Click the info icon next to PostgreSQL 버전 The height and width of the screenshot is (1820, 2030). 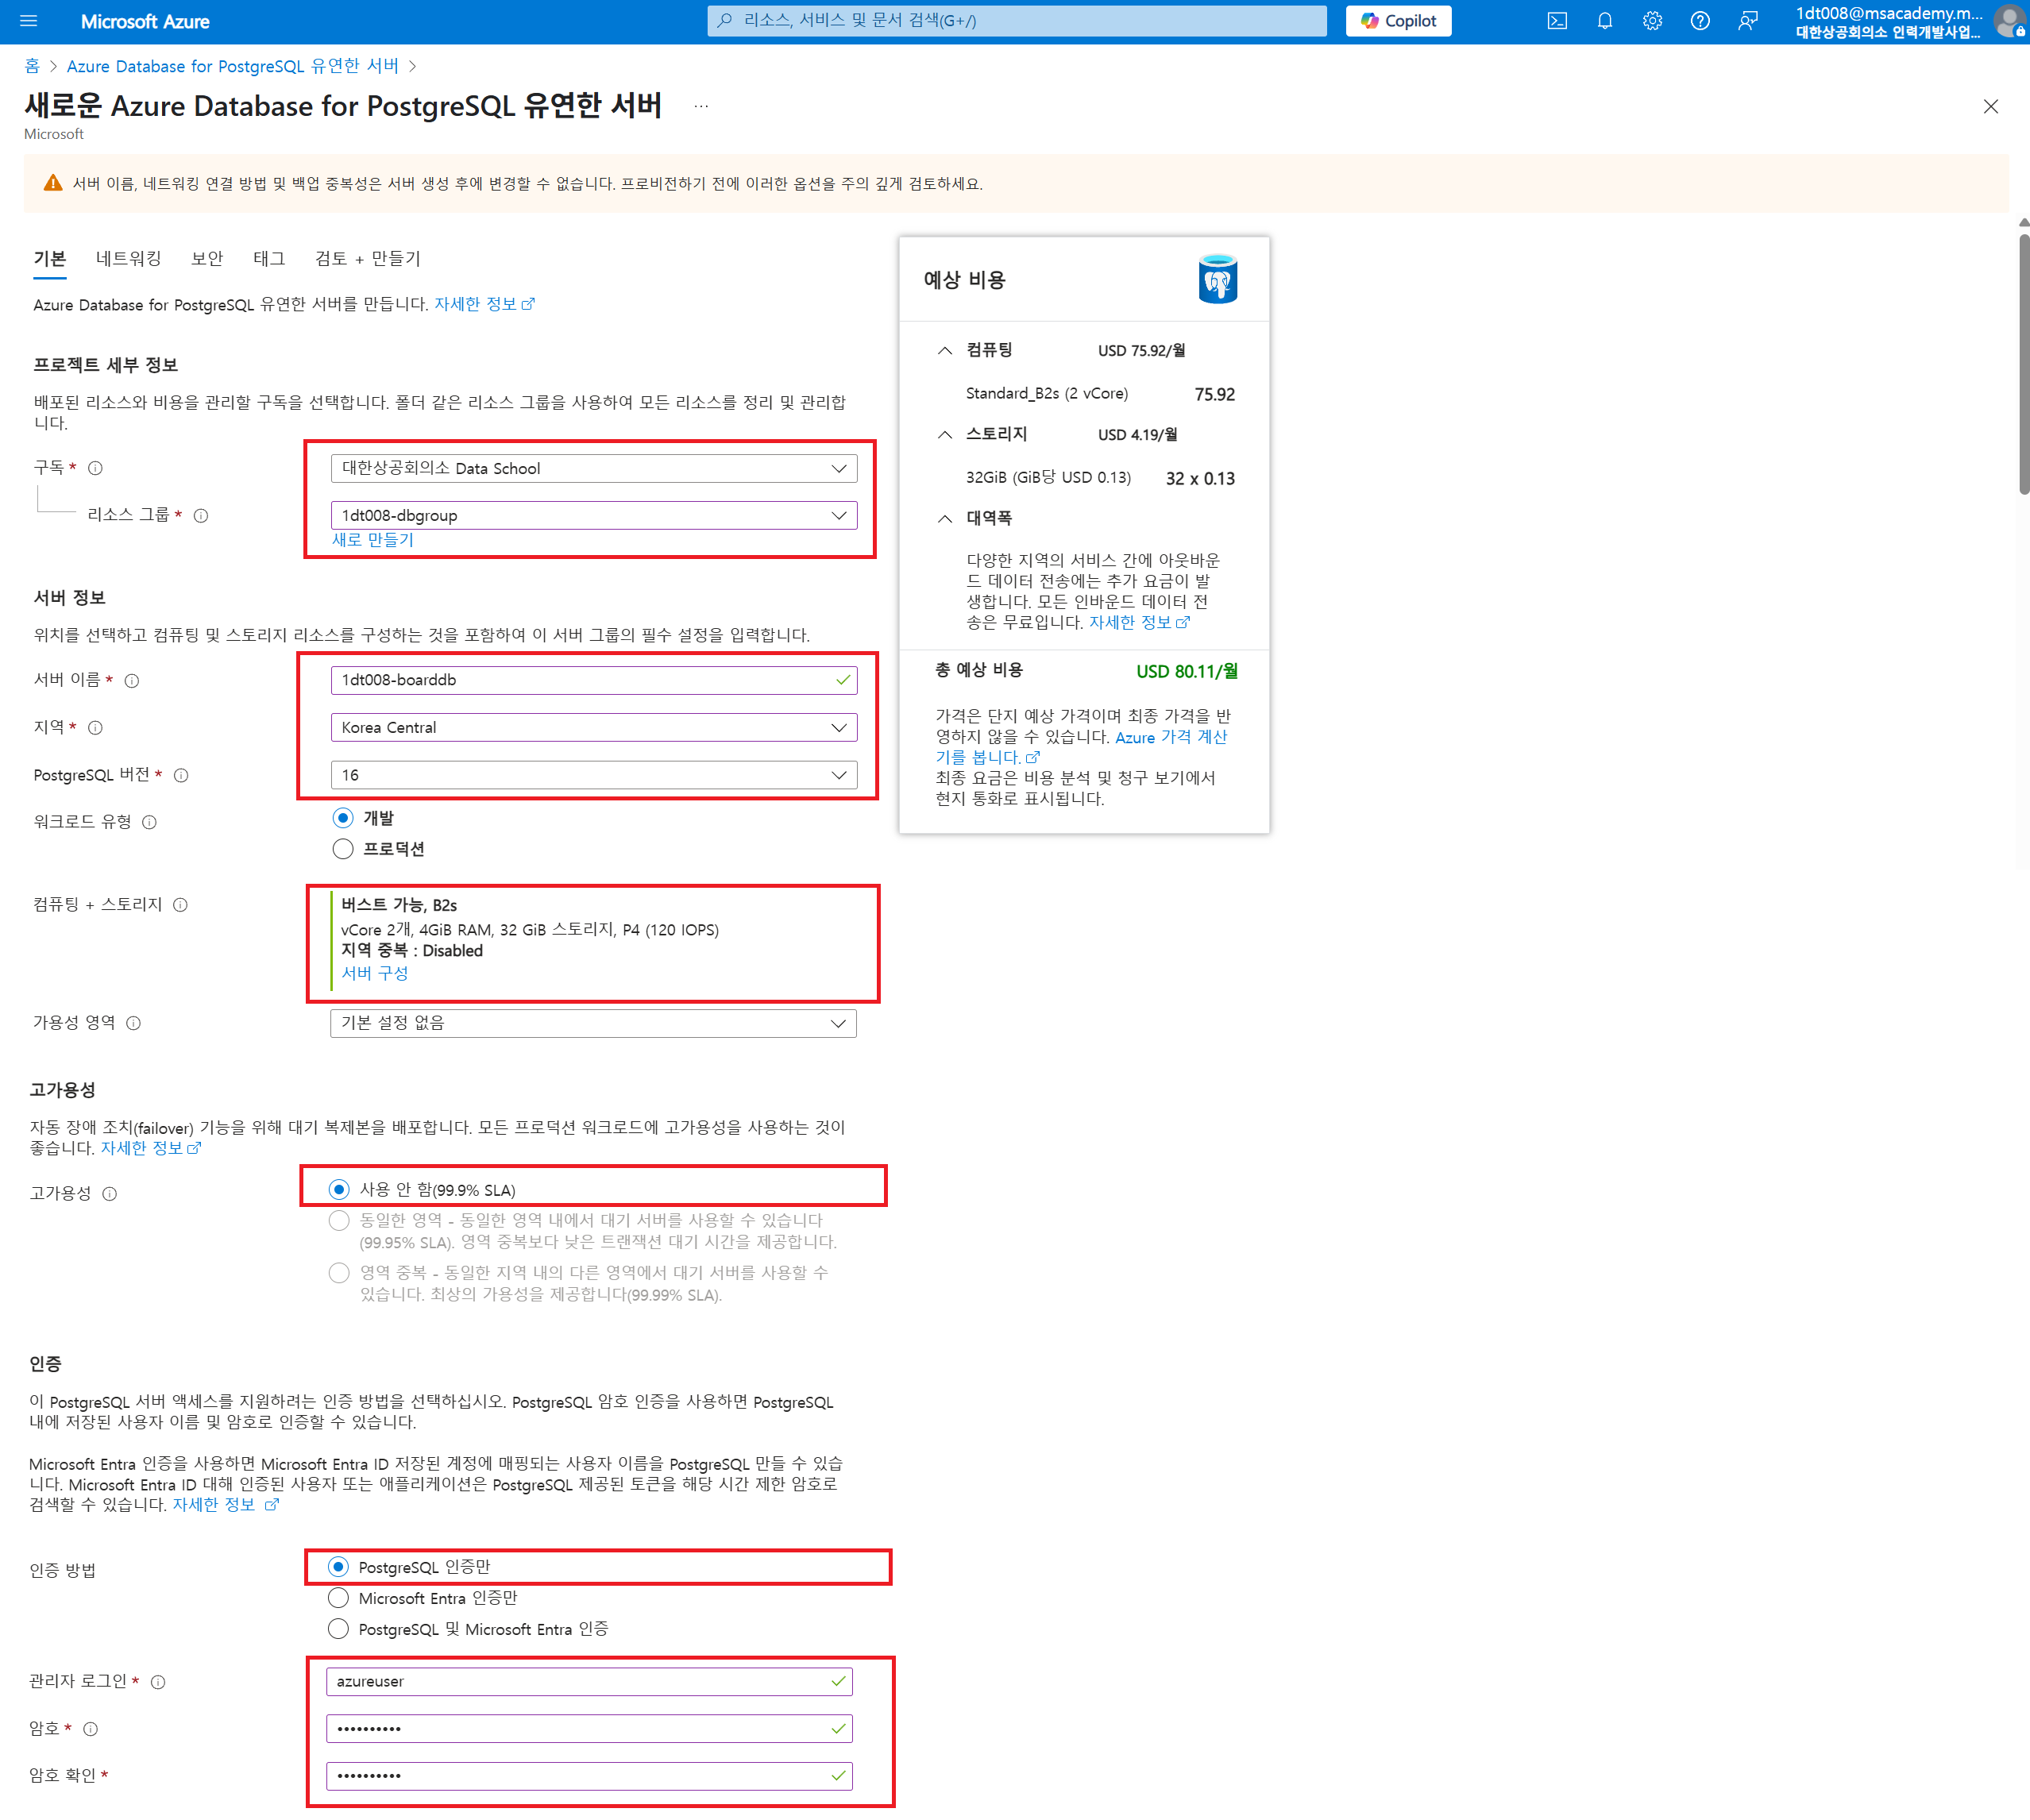tap(181, 776)
